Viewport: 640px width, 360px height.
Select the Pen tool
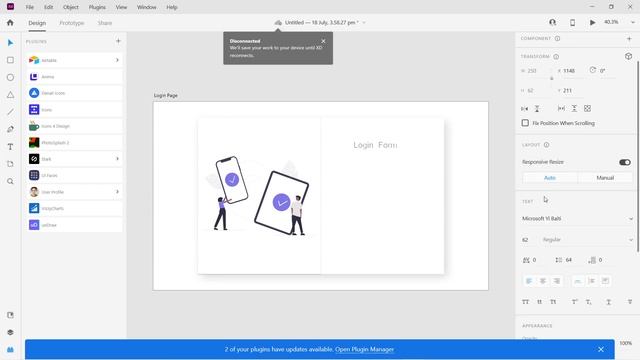(x=11, y=129)
